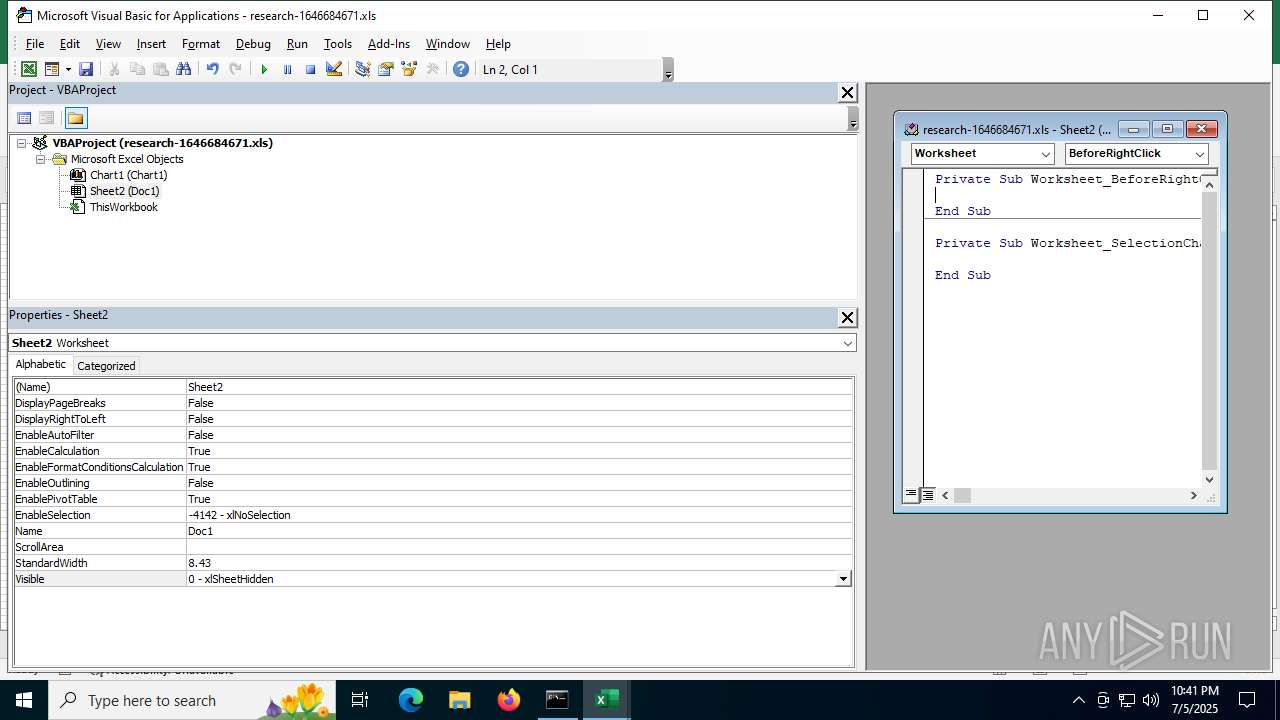Open the Sheet2 Worksheet object dropdown

[x=848, y=343]
